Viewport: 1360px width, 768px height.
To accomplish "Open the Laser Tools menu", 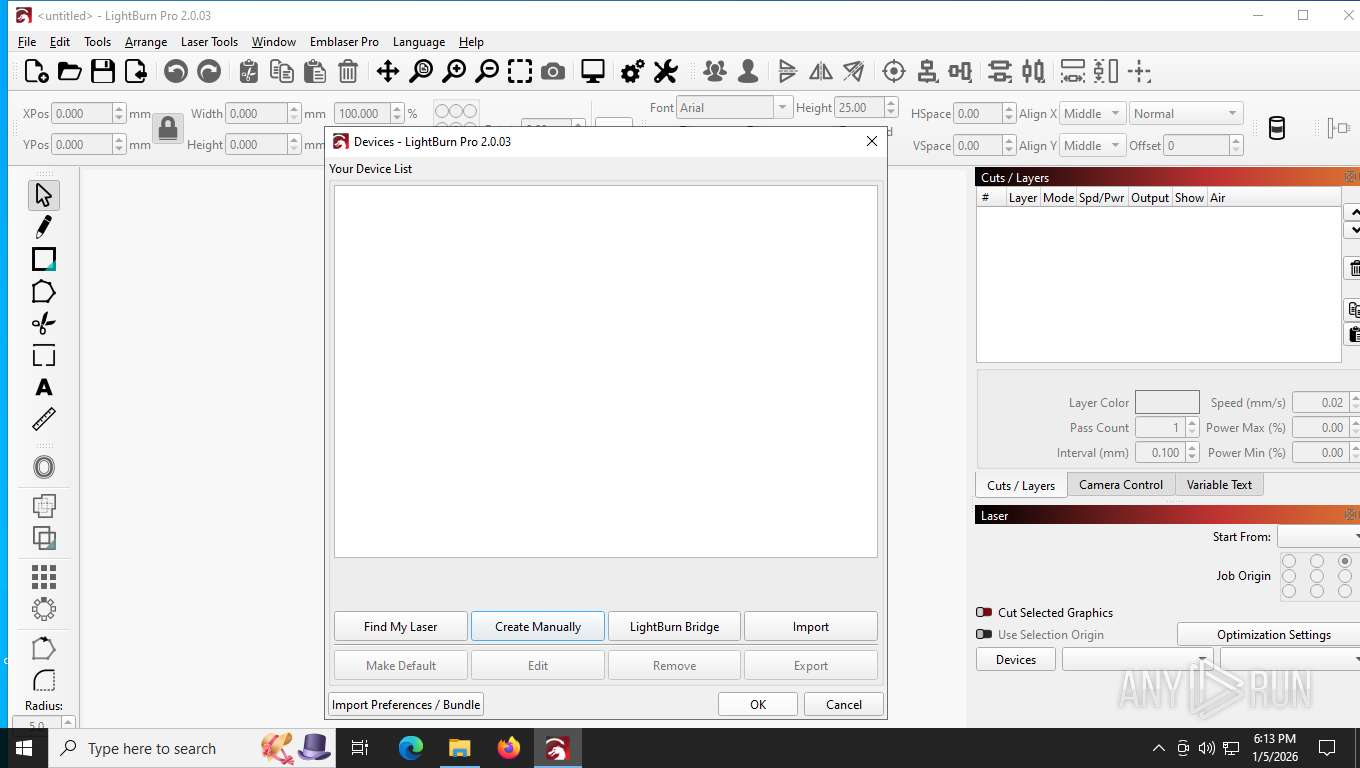I will click(209, 42).
